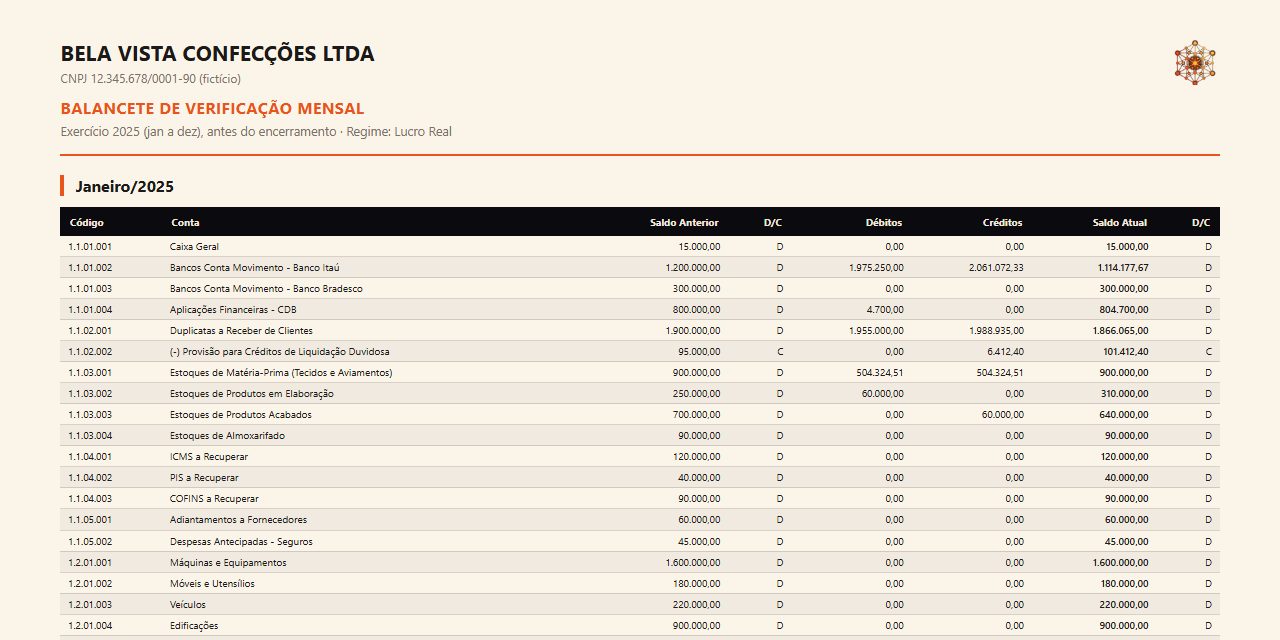Screen dimensions: 1280x640
Task: Select Bancos Conta Movimento - Banco Itaú
Action: [254, 268]
